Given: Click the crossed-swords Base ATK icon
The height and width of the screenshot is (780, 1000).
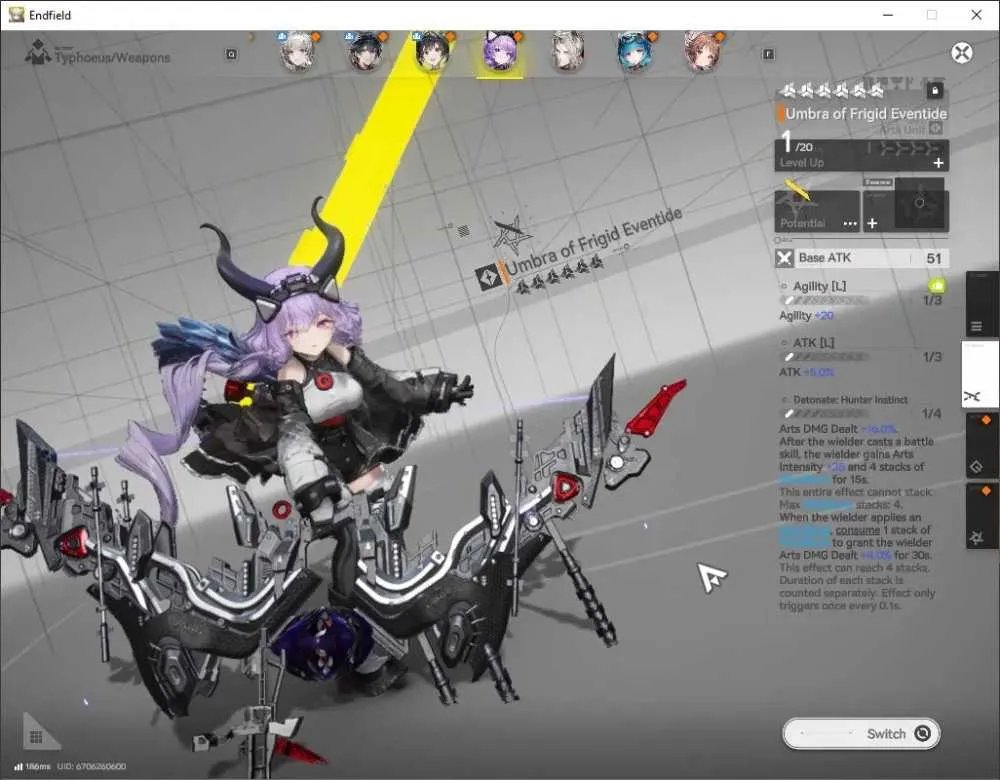Looking at the screenshot, I should coord(784,258).
